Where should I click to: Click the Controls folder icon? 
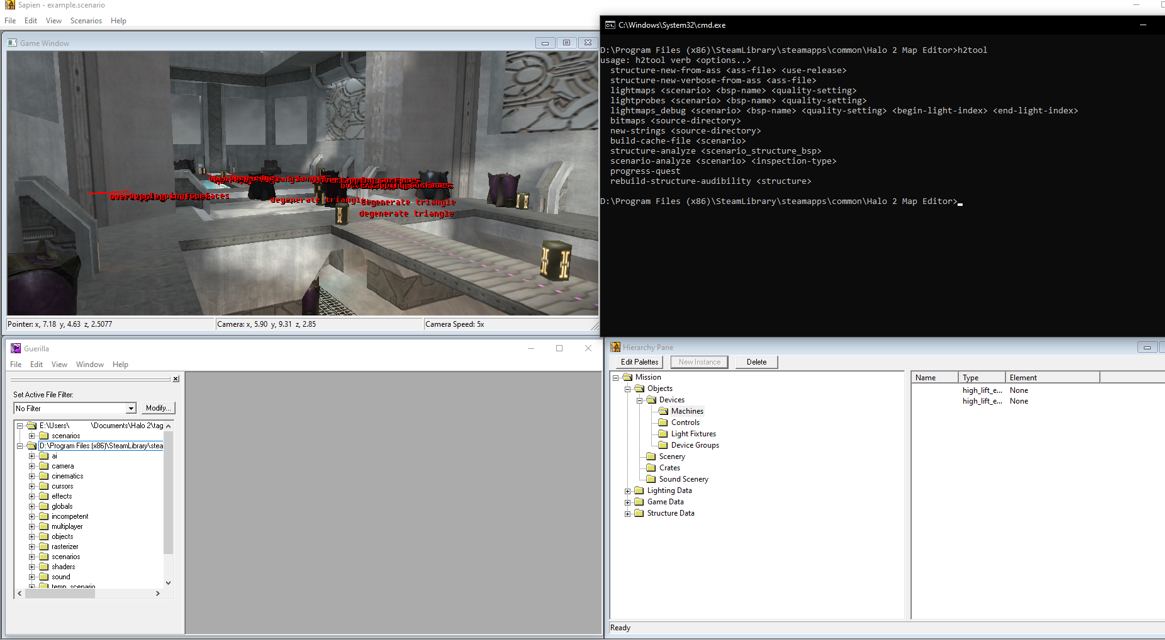(663, 422)
